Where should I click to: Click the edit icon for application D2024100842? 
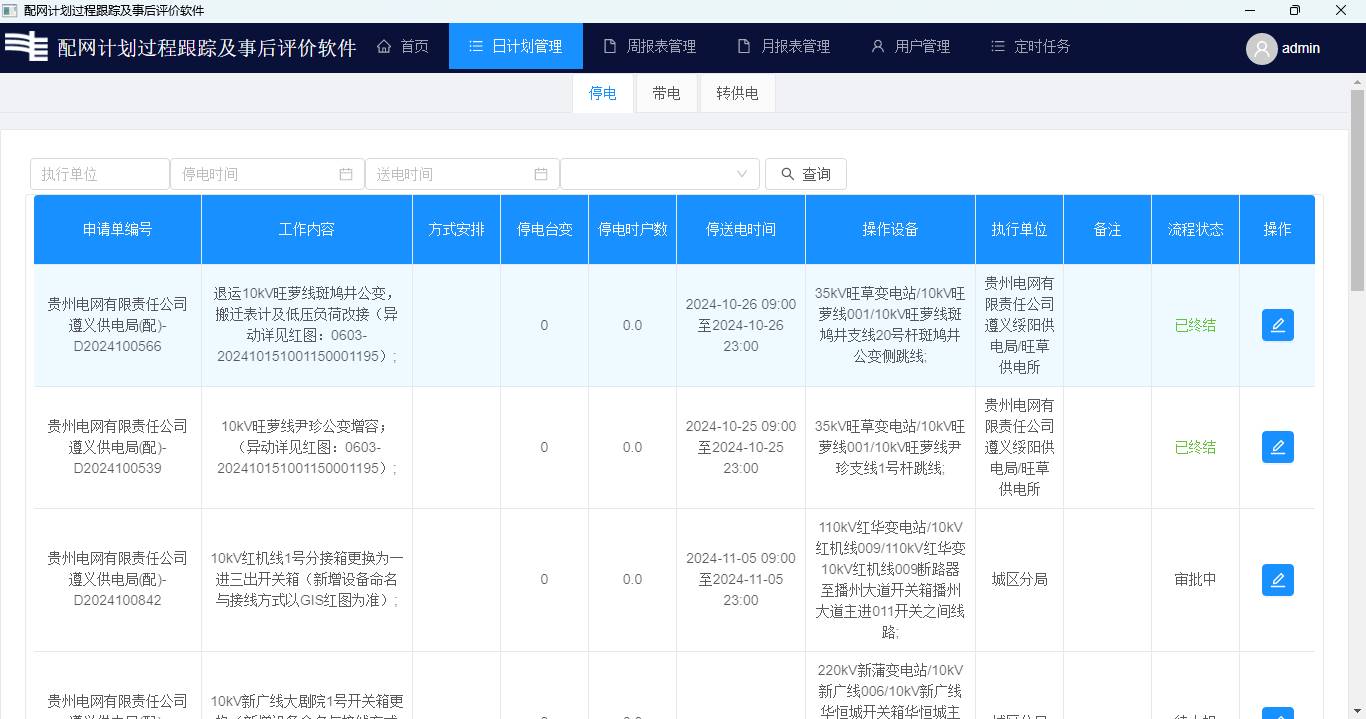coord(1277,579)
